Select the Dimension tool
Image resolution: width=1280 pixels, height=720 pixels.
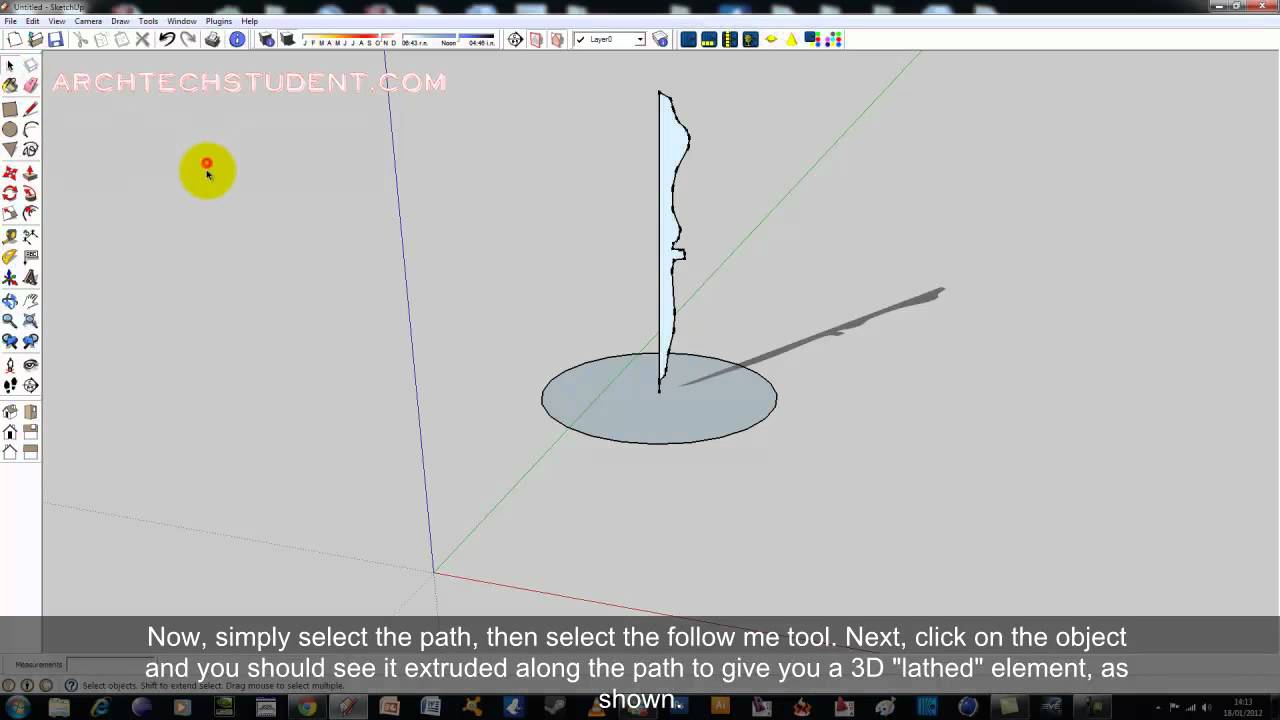tap(31, 237)
